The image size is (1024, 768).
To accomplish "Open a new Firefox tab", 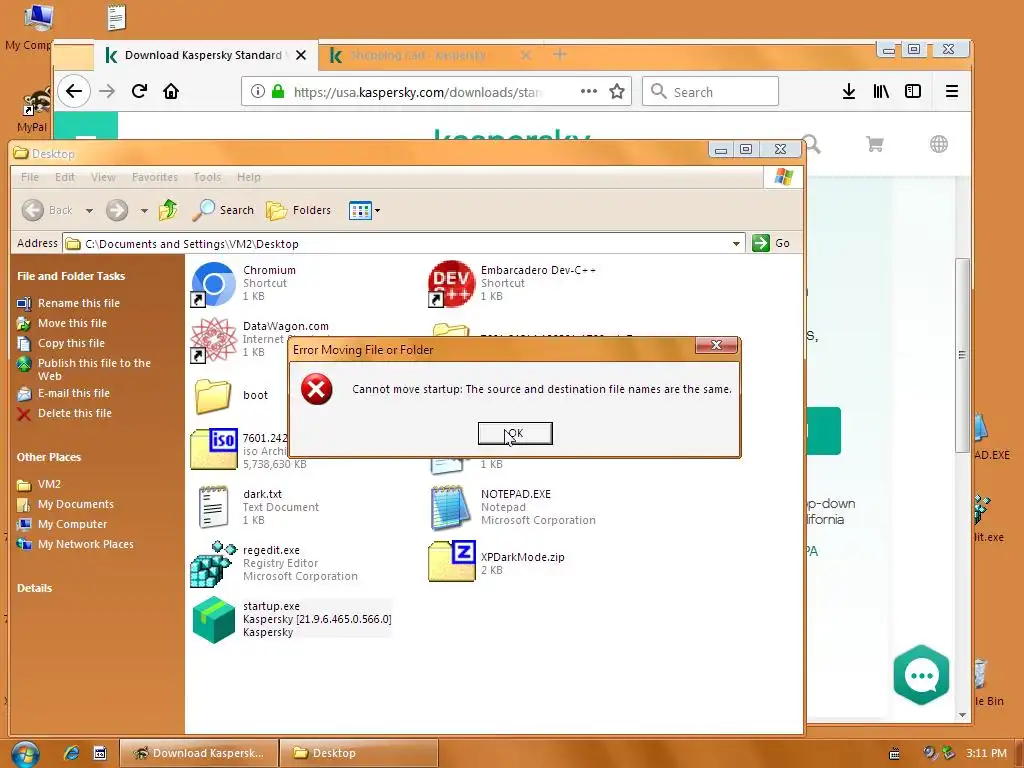I will [x=560, y=55].
